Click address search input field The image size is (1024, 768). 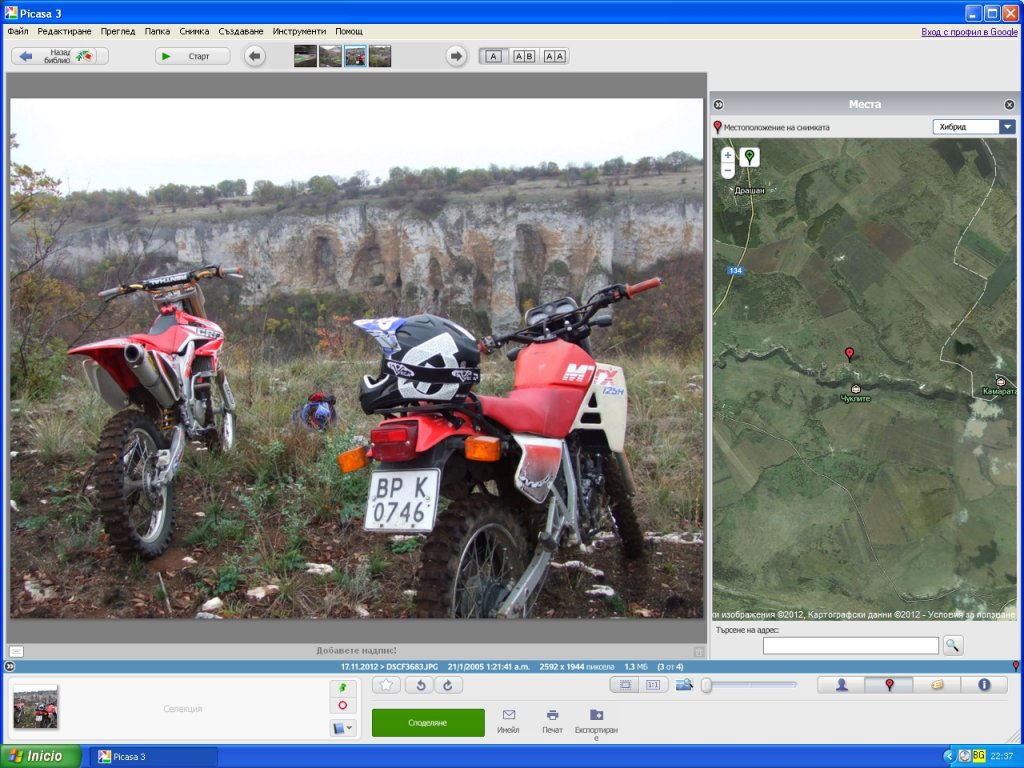point(850,645)
